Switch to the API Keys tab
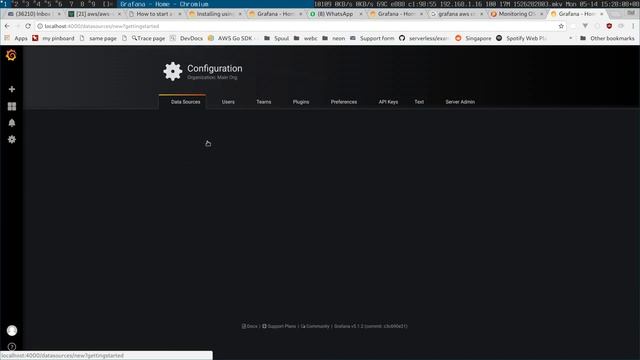640x360 pixels. tap(388, 102)
